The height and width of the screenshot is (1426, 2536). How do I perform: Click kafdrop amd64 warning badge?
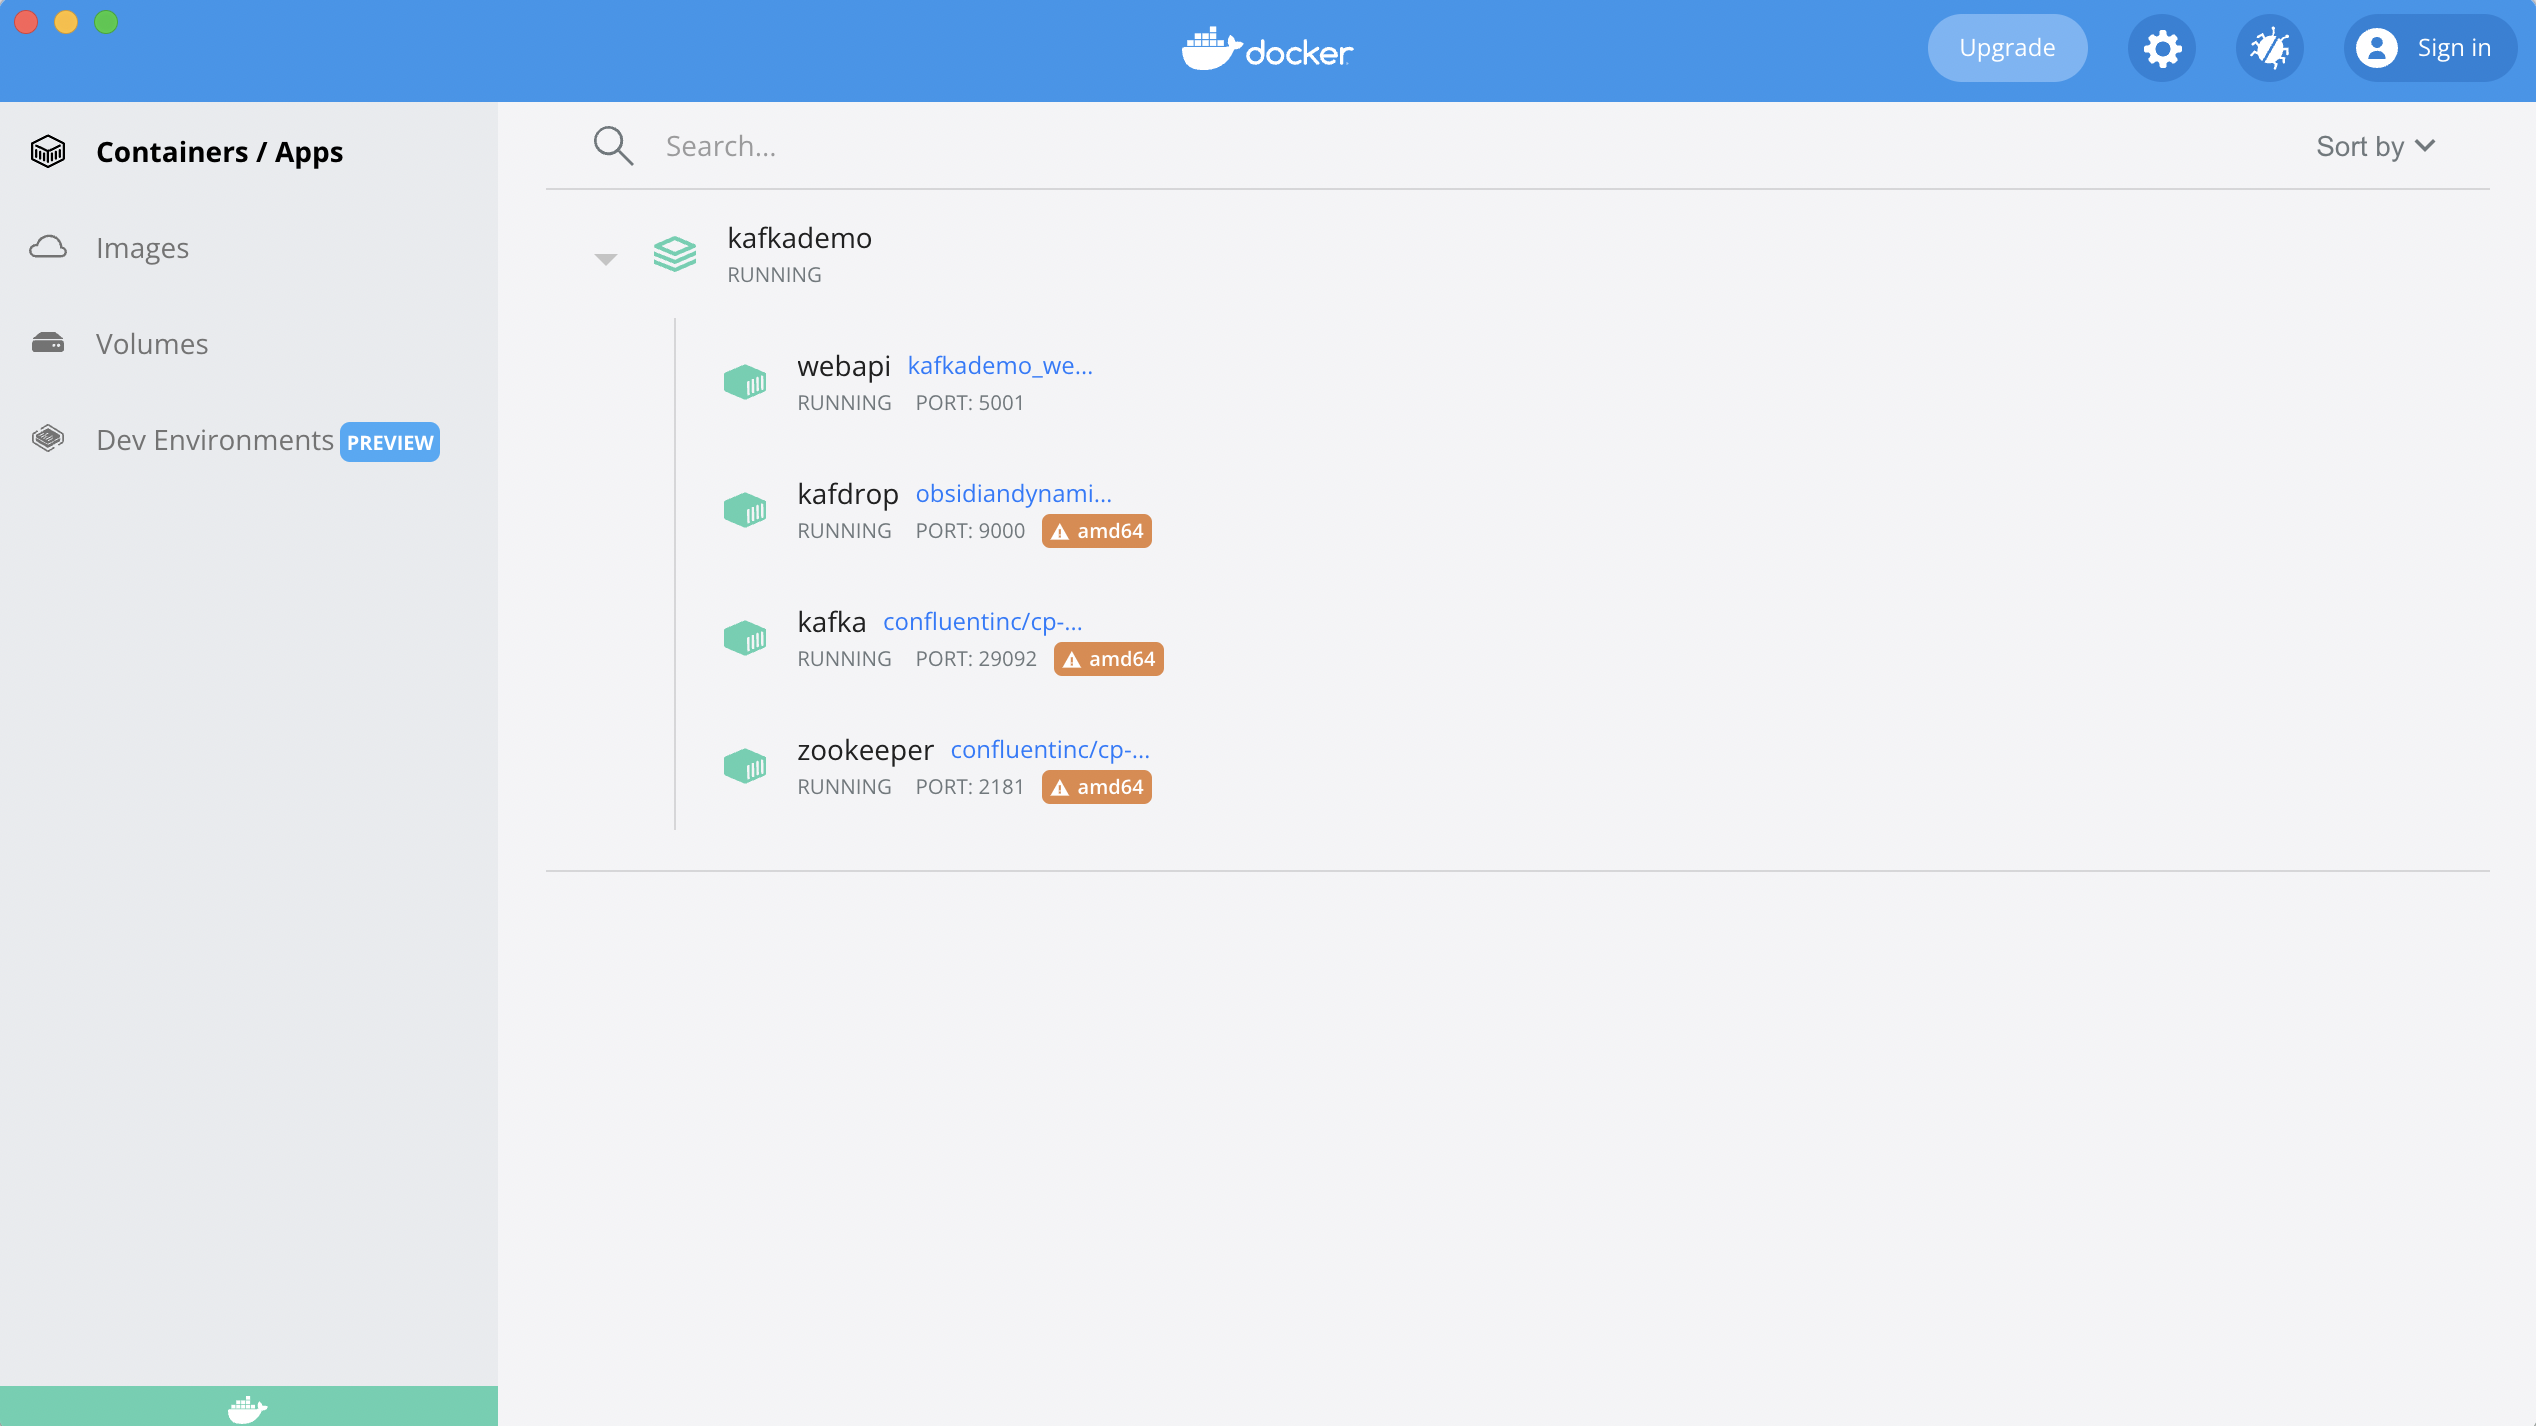pos(1097,531)
